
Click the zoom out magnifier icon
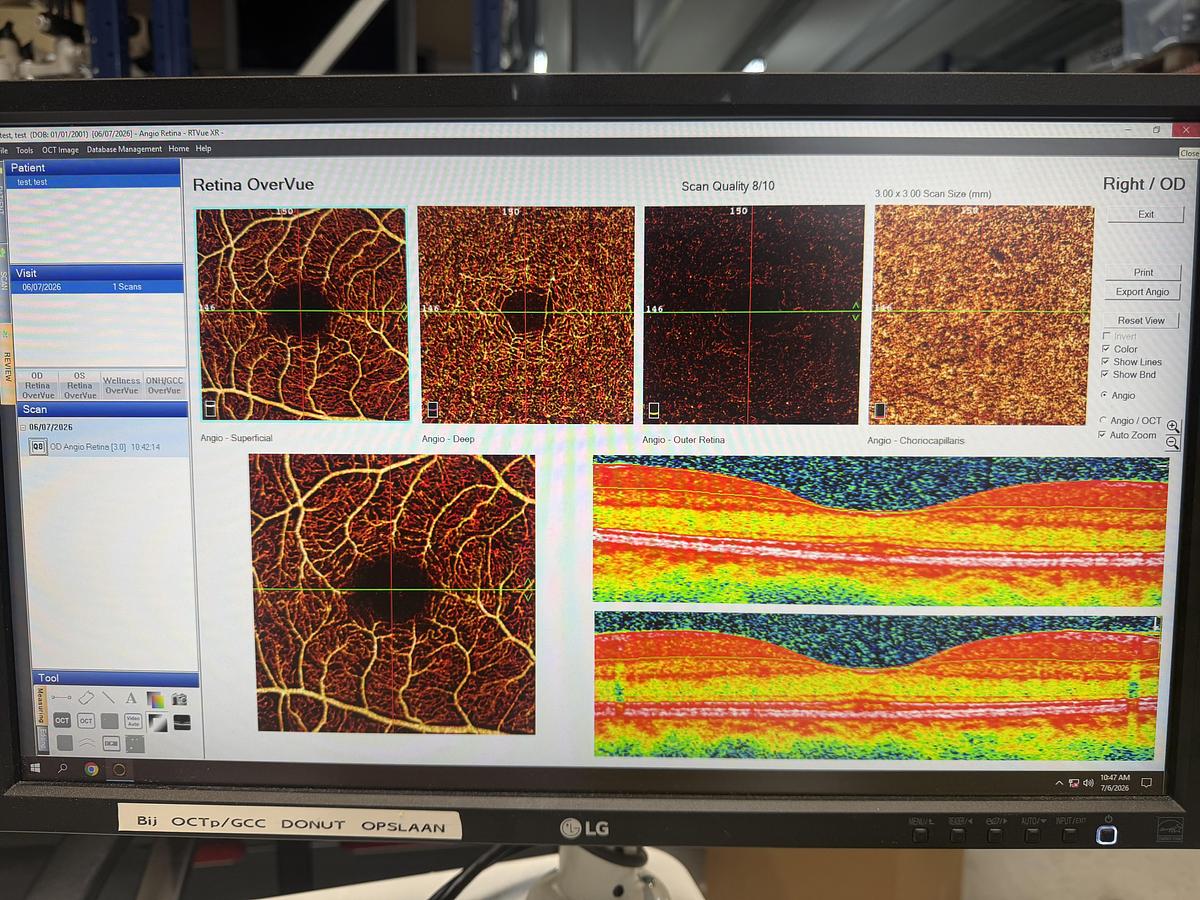point(1173,442)
